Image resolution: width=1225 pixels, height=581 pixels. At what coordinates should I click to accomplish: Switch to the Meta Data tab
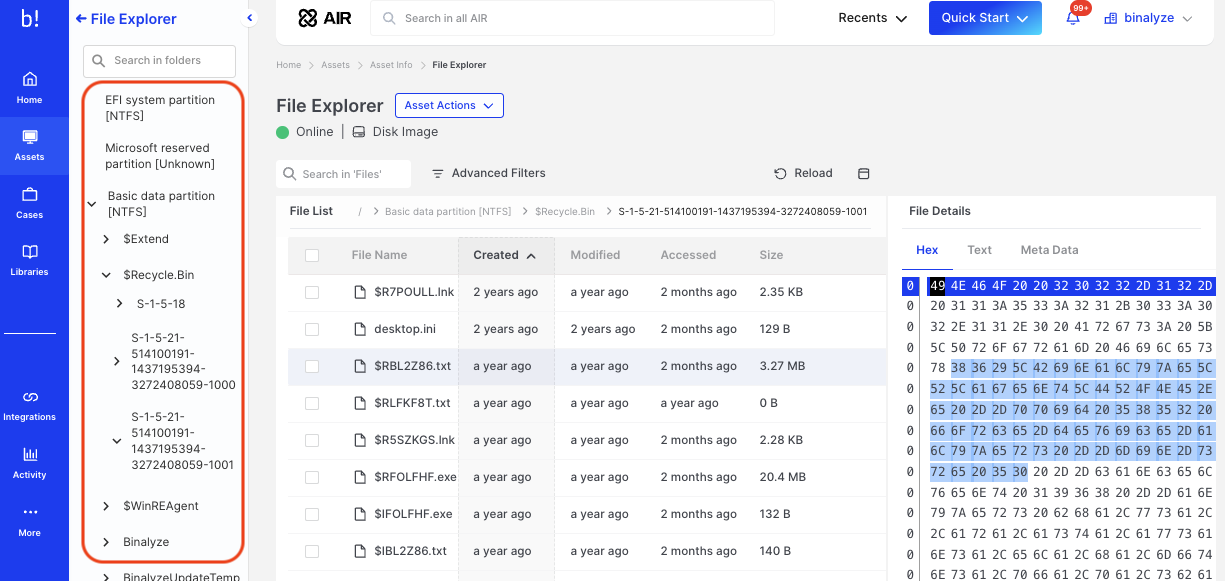[1049, 250]
